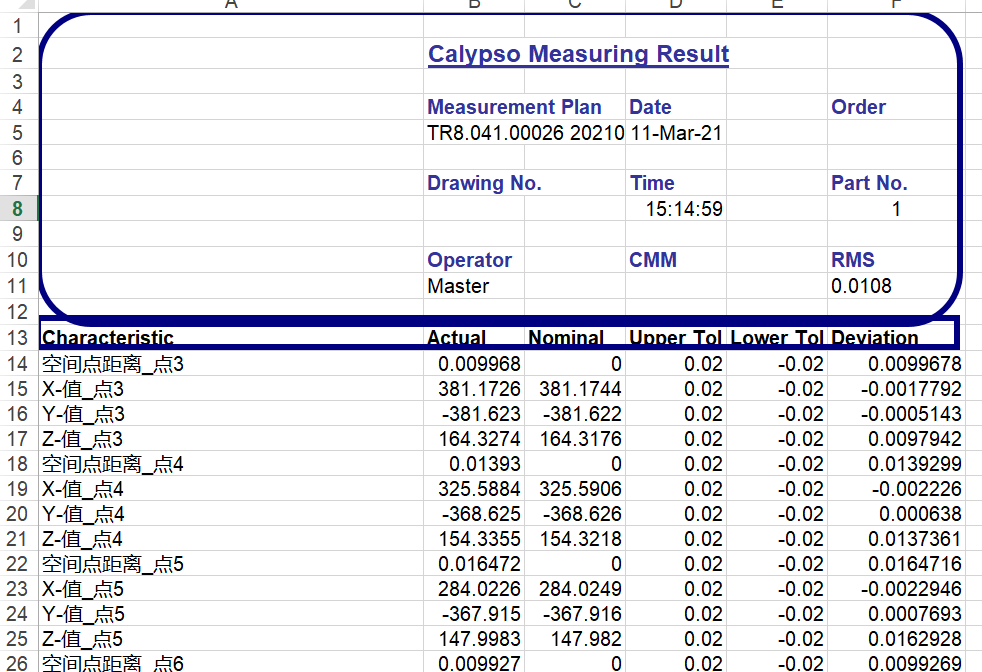Select the Drawing No. label cell
Screen dimensions: 982x672
(484, 183)
